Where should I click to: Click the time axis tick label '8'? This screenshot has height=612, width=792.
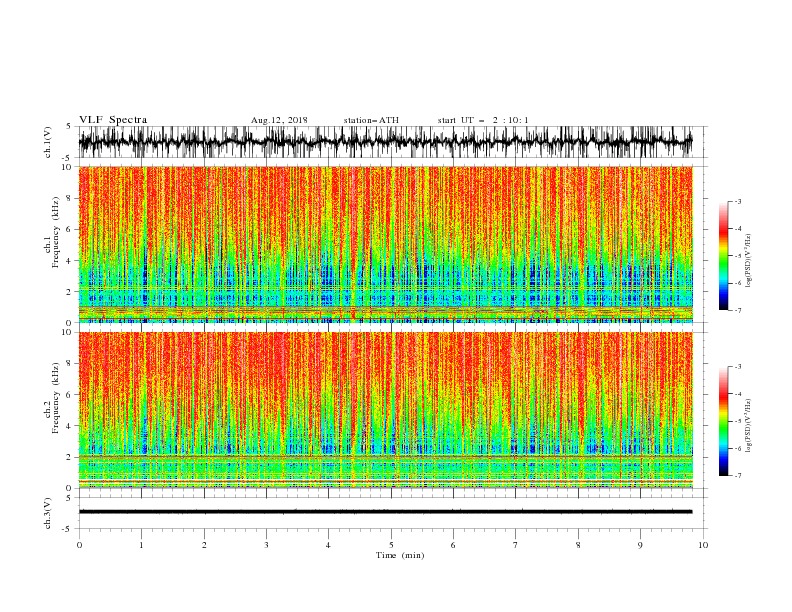578,545
